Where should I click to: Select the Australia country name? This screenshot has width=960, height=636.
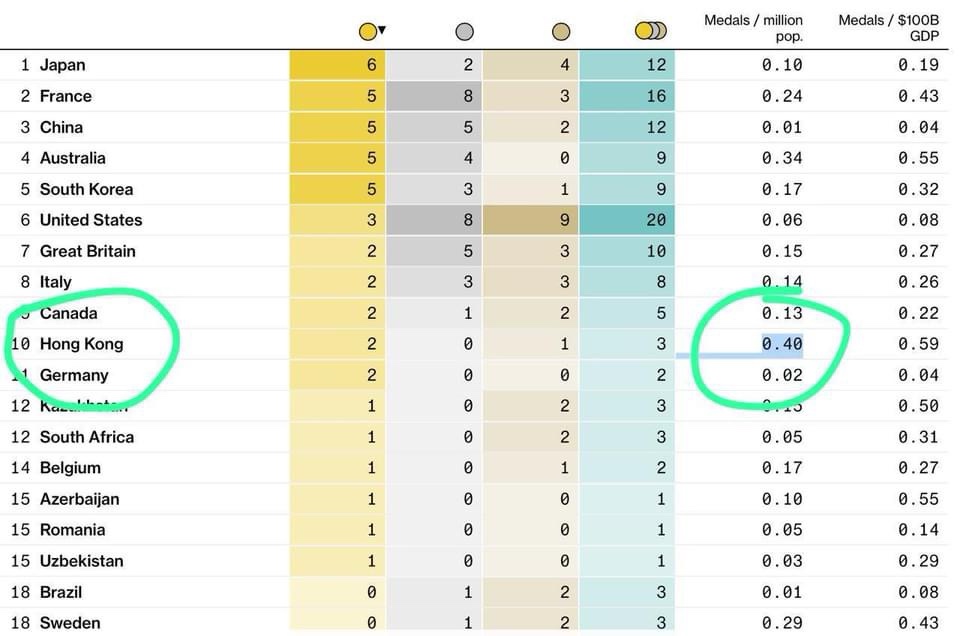coord(72,158)
